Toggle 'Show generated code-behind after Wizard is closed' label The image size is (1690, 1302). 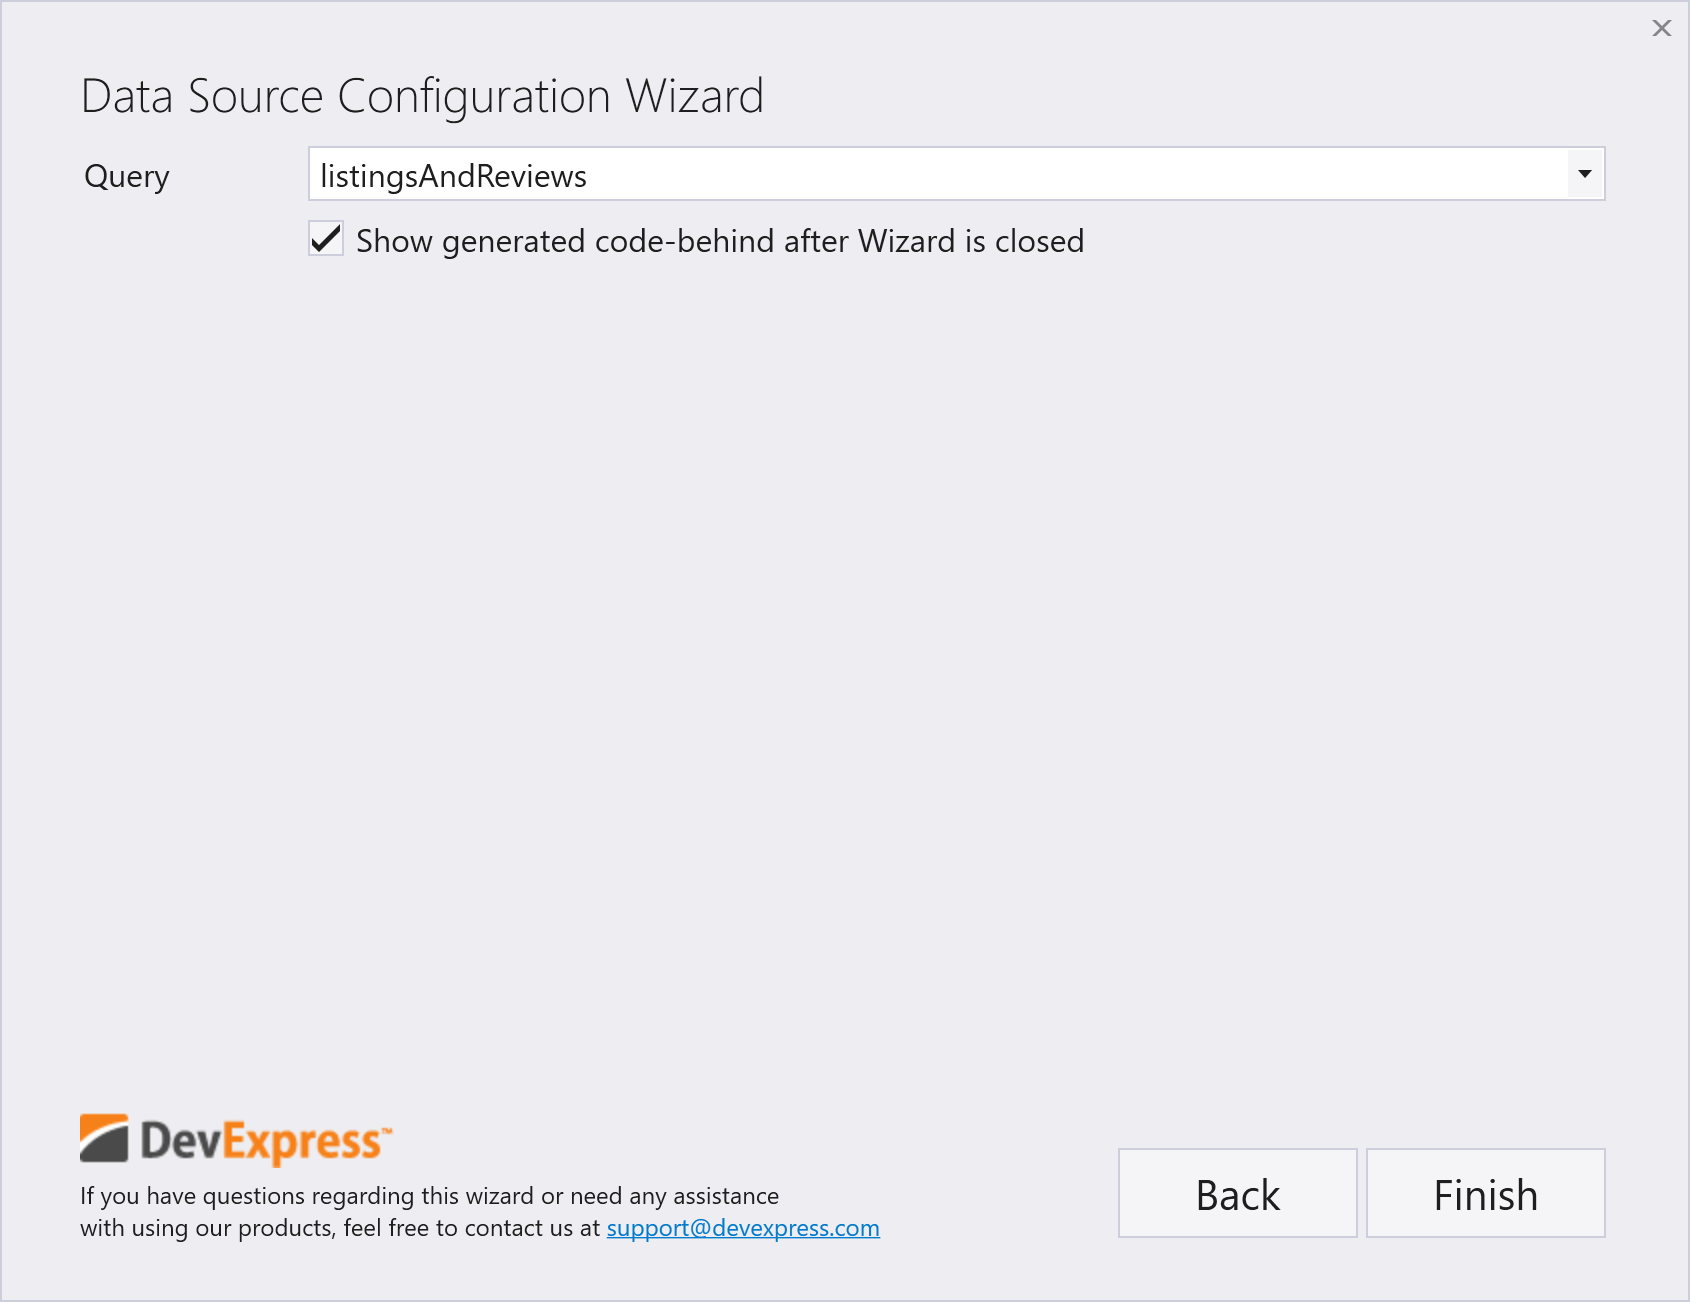719,241
